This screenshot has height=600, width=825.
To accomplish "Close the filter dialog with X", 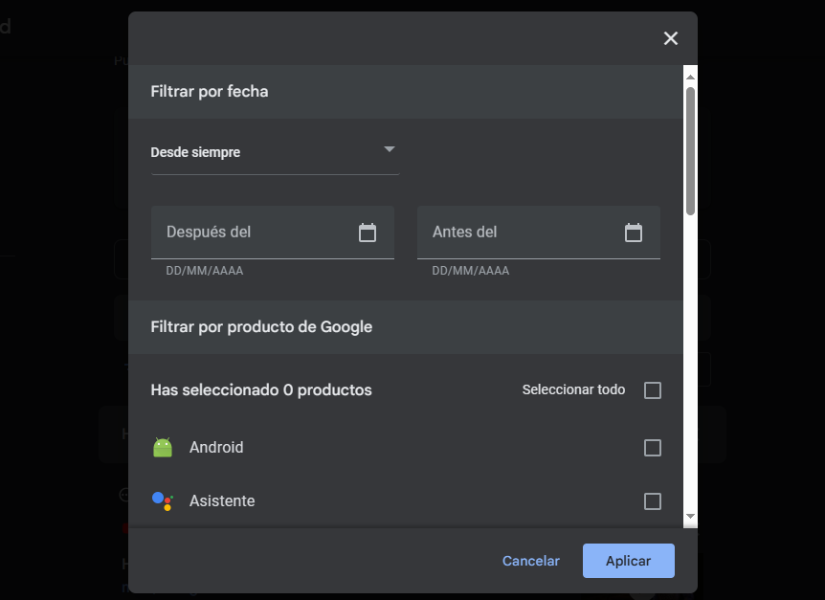I will point(670,38).
